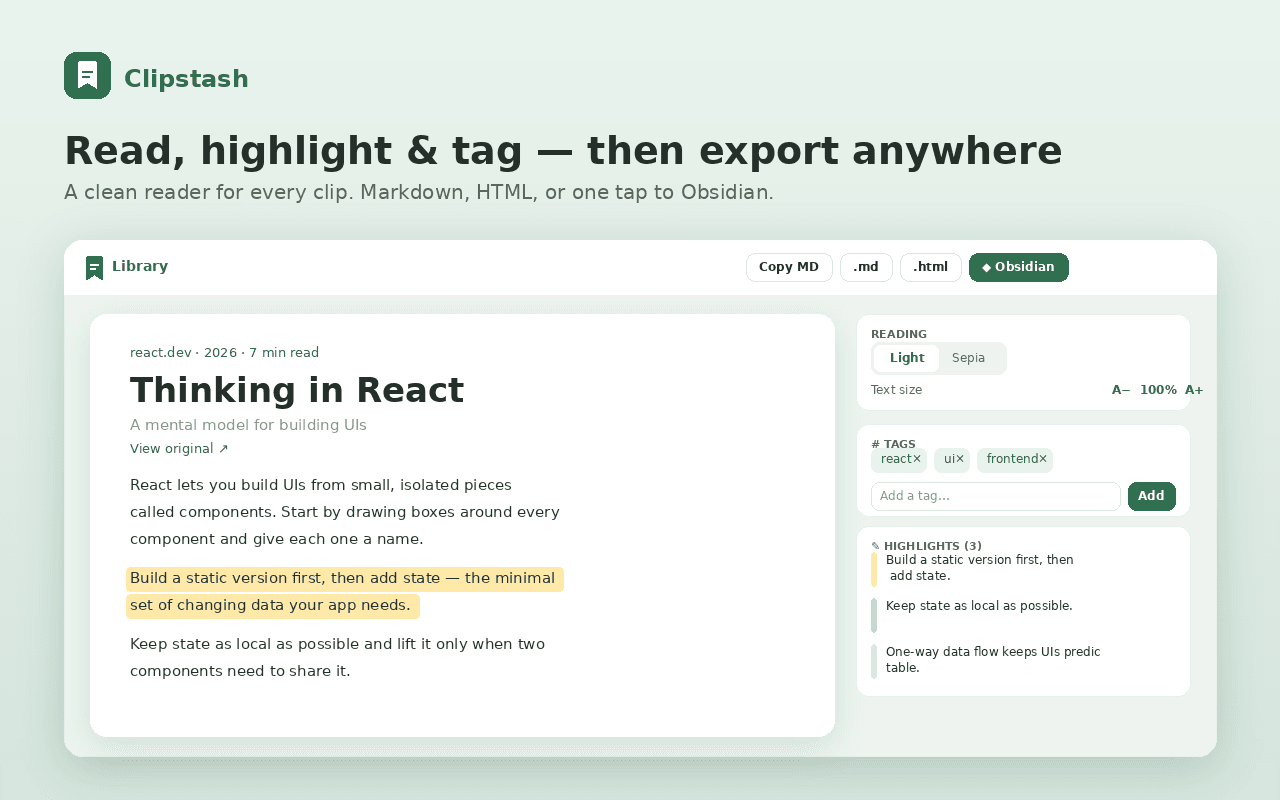
Task: Click the HIGHLIGHTS (3) section header
Action: pos(926,546)
